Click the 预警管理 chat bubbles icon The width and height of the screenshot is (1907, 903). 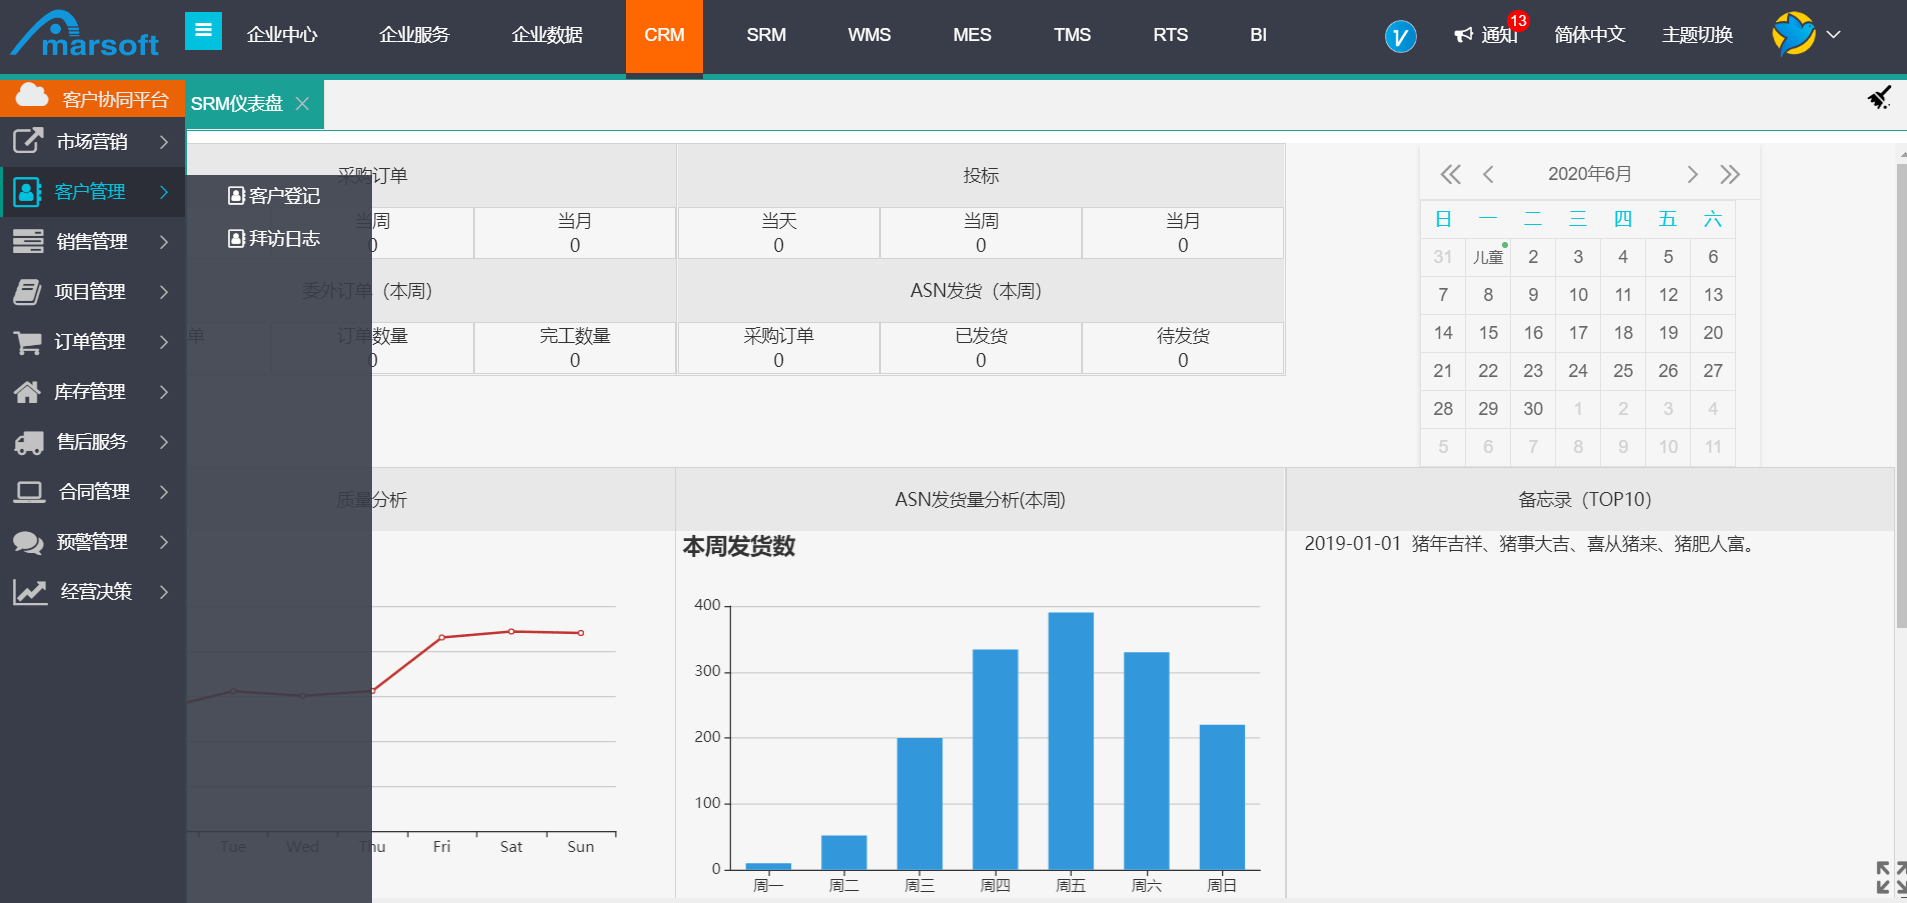point(28,542)
